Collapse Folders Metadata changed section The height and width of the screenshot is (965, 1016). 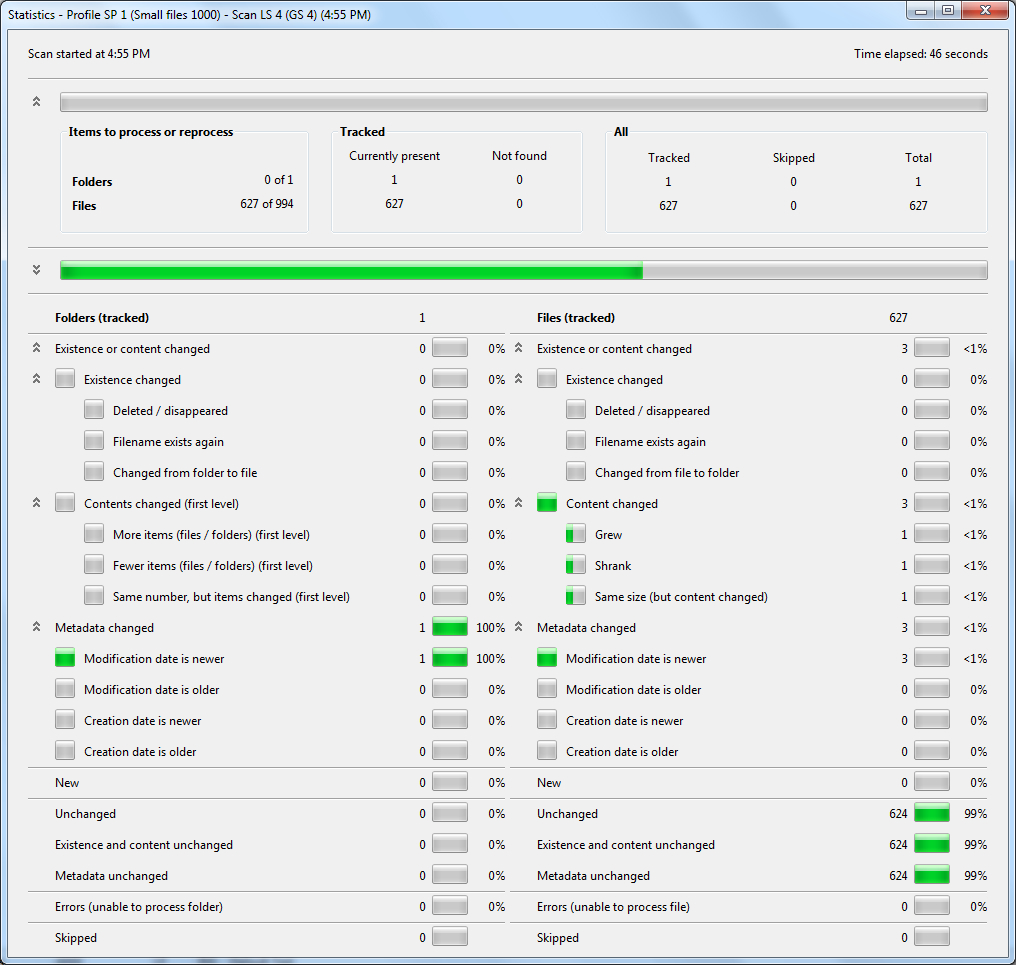point(37,628)
